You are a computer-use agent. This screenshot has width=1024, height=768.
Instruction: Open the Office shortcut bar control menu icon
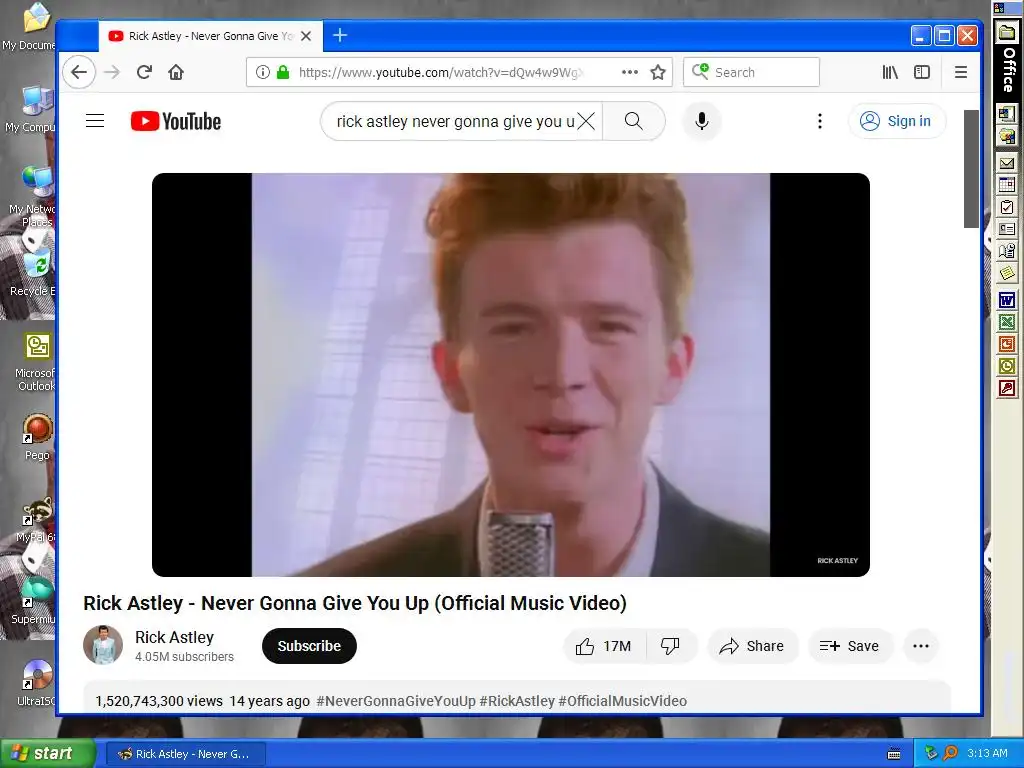(999, 8)
